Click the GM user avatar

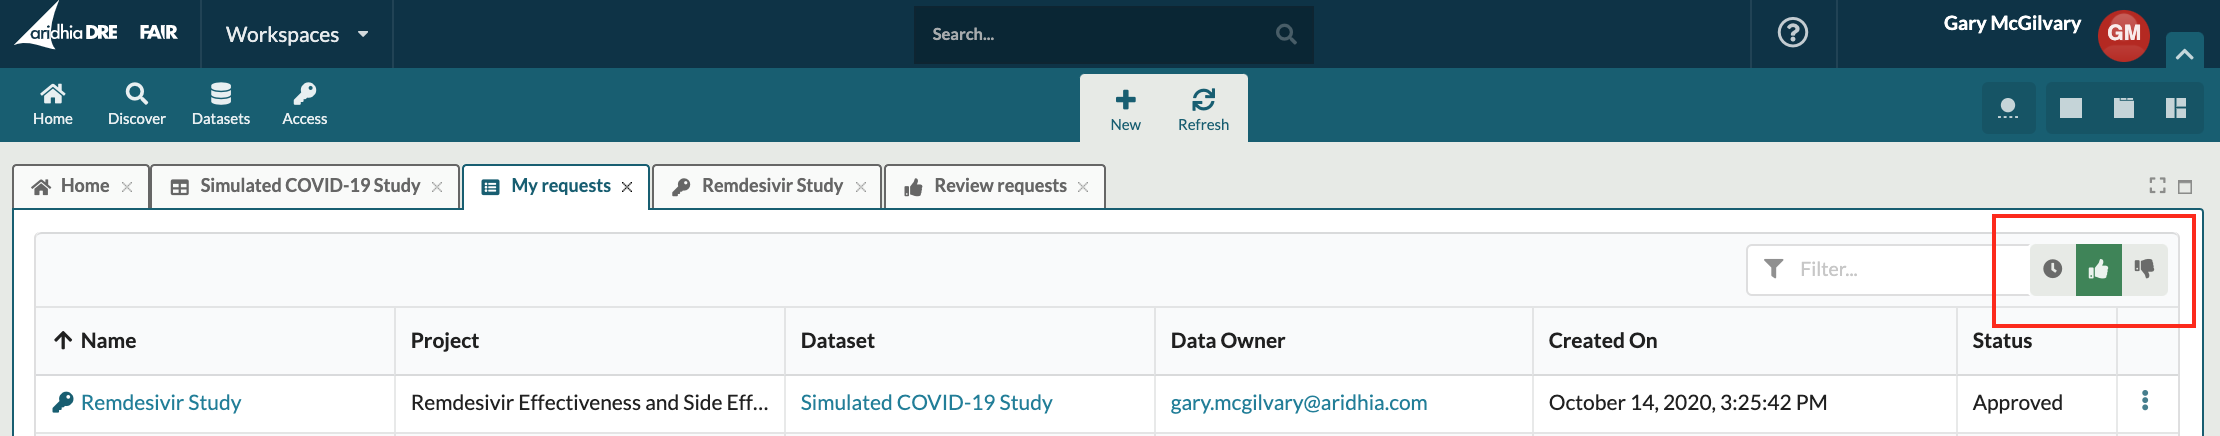point(2123,35)
